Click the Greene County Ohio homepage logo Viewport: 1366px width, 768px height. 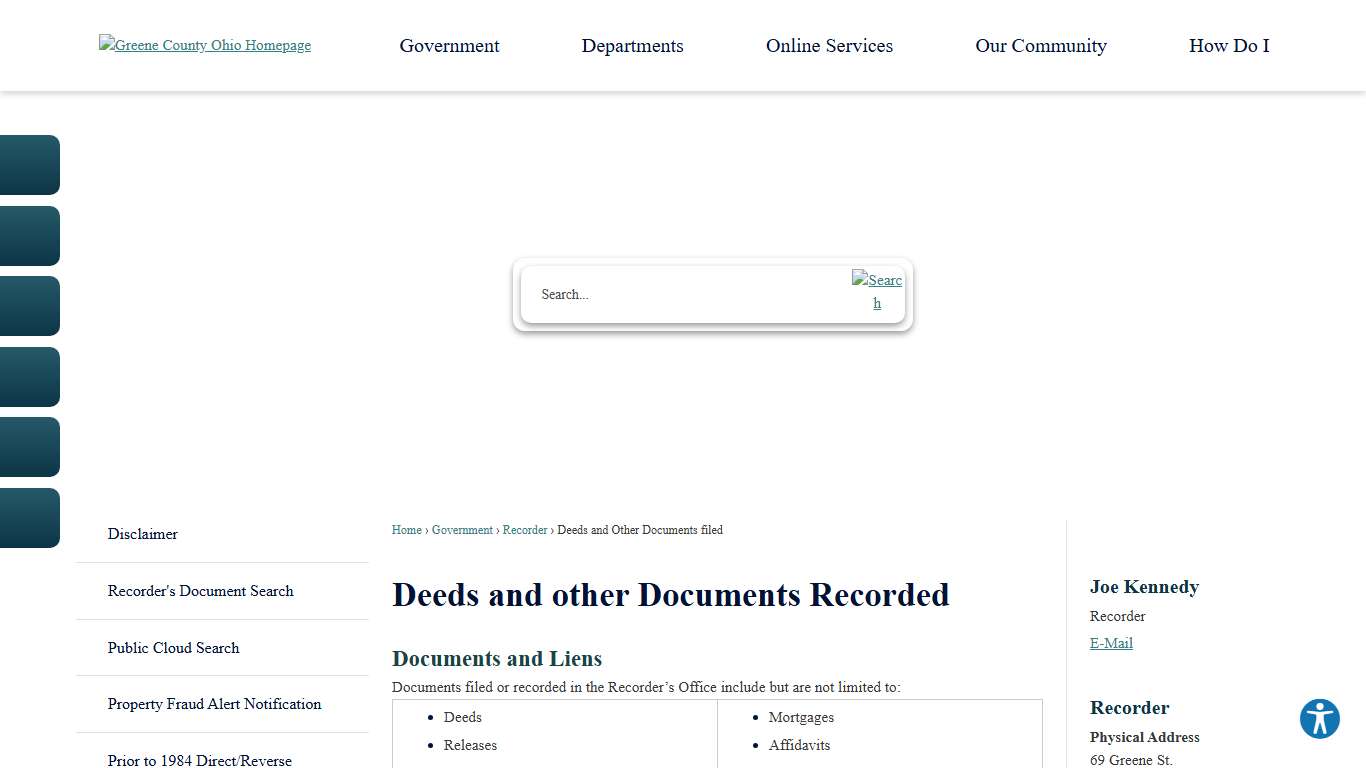tap(204, 45)
